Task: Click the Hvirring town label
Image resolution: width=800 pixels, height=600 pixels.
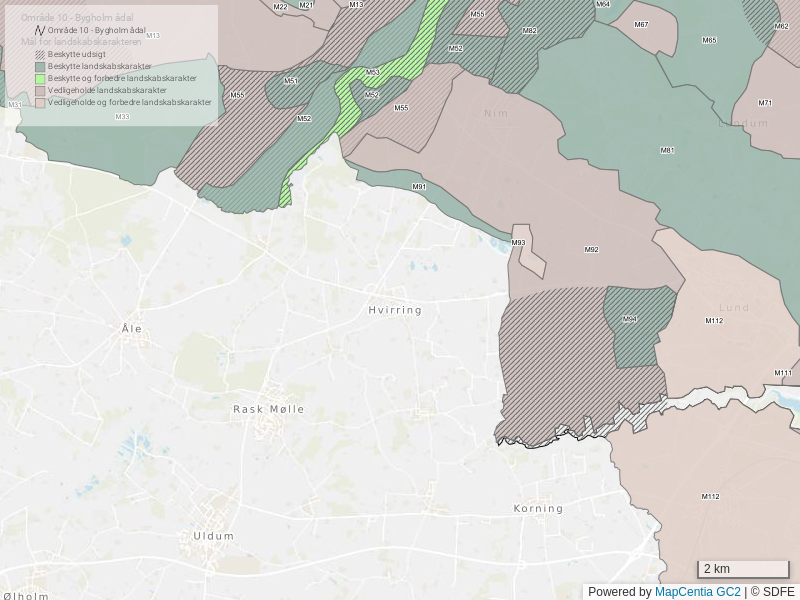Action: pyautogui.click(x=395, y=310)
